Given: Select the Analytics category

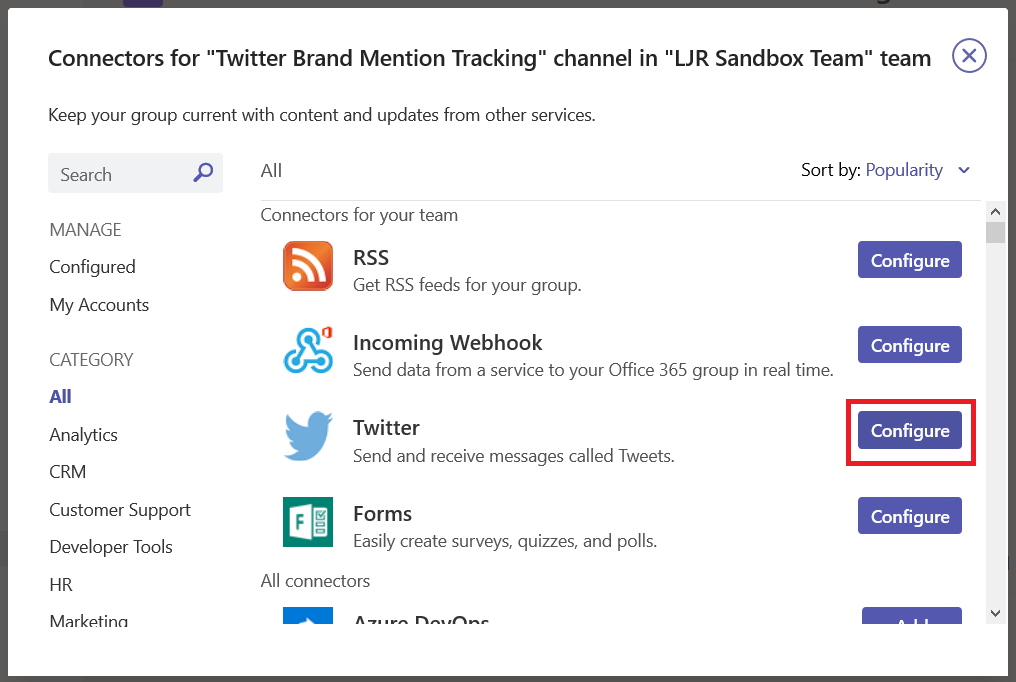Looking at the screenshot, I should (x=84, y=435).
